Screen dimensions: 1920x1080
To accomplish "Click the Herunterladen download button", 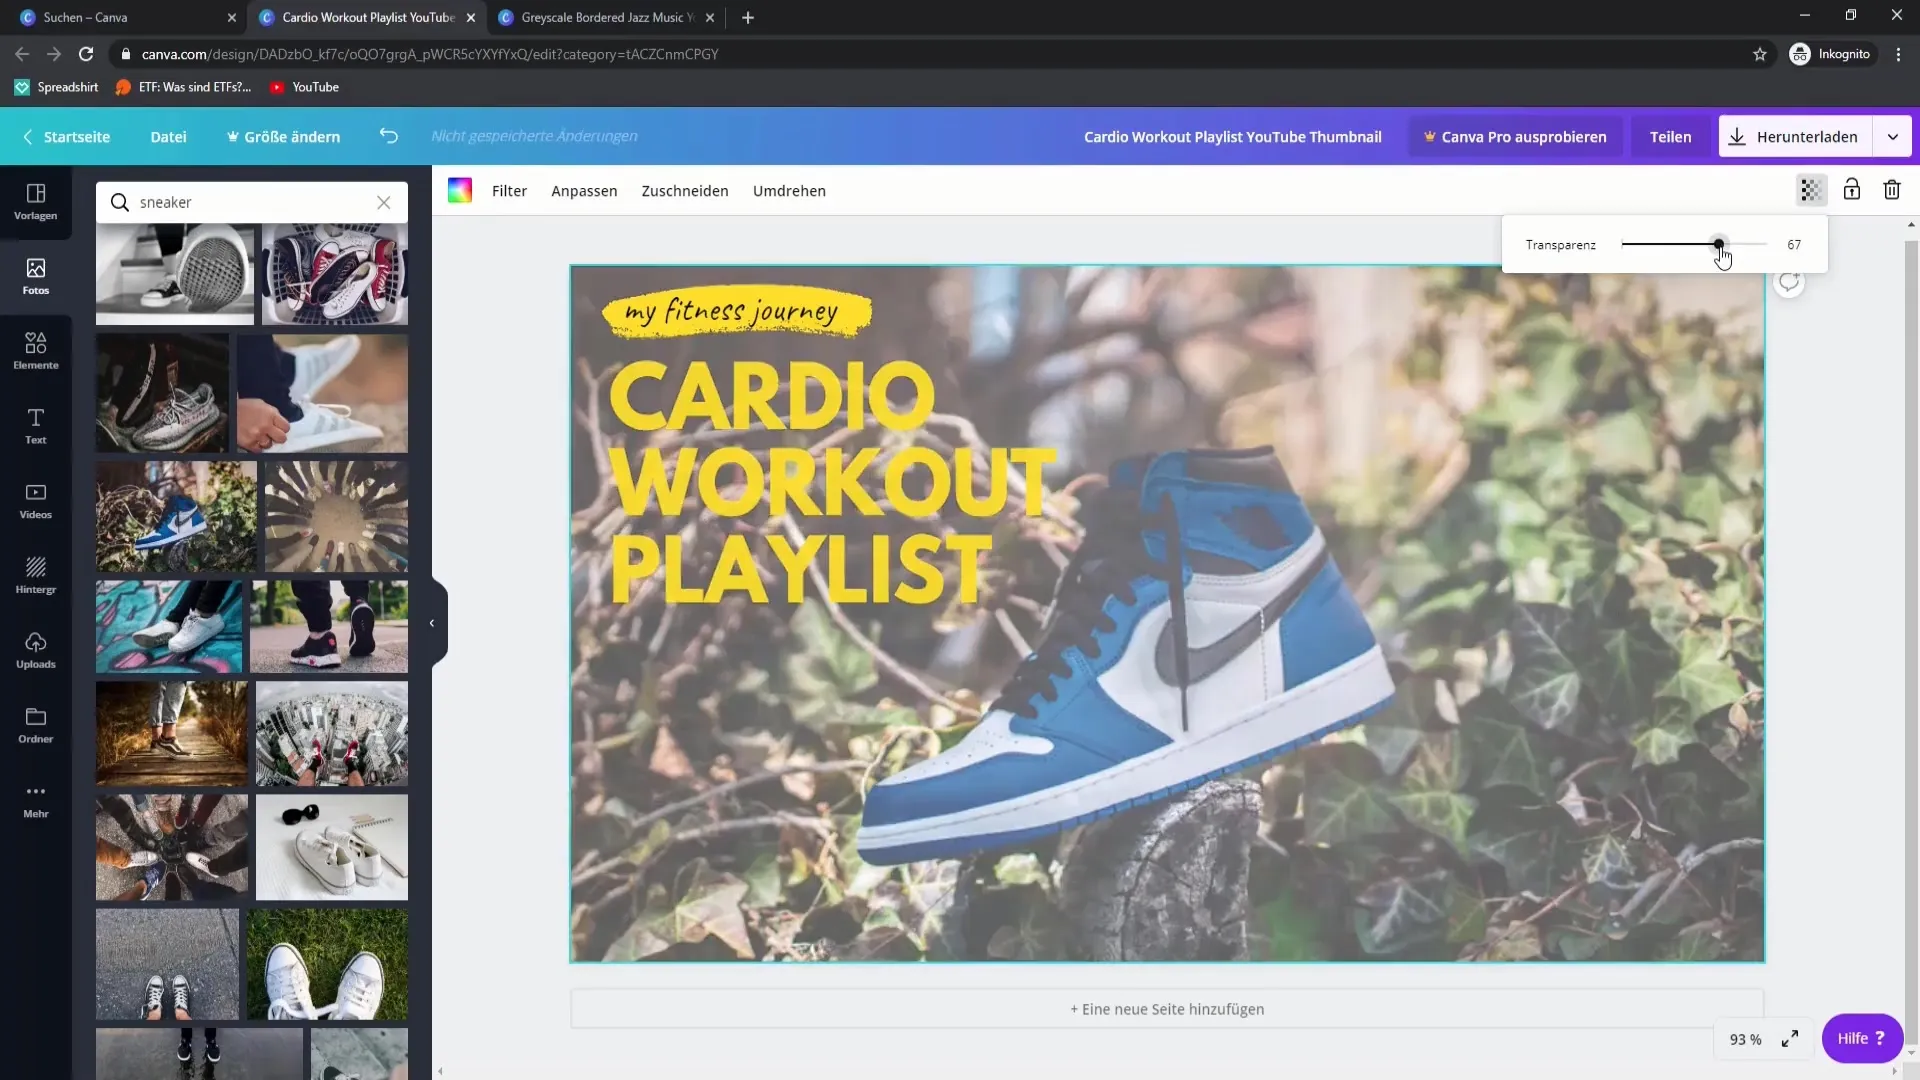I will (x=1795, y=136).
